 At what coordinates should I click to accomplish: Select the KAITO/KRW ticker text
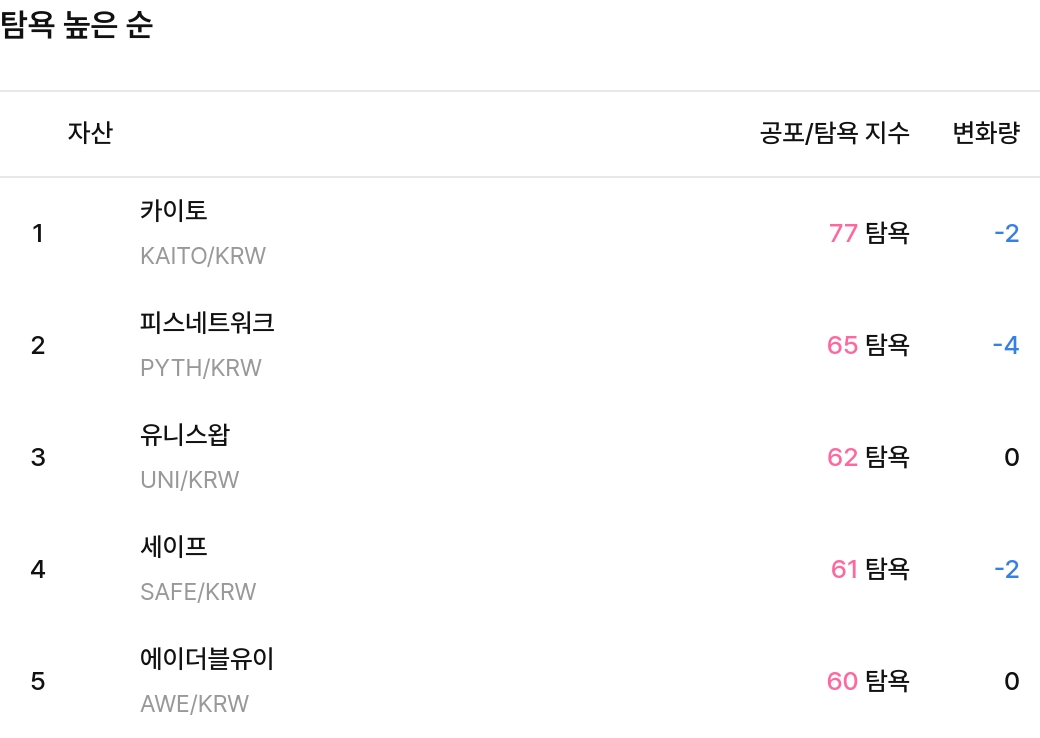click(203, 256)
